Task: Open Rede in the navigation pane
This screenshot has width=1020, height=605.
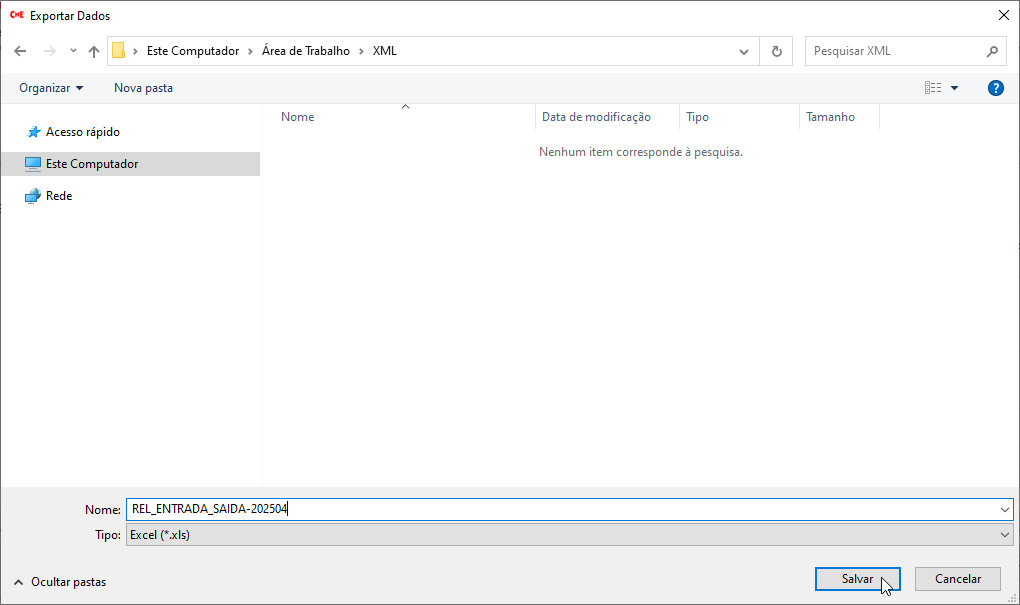Action: click(x=59, y=196)
